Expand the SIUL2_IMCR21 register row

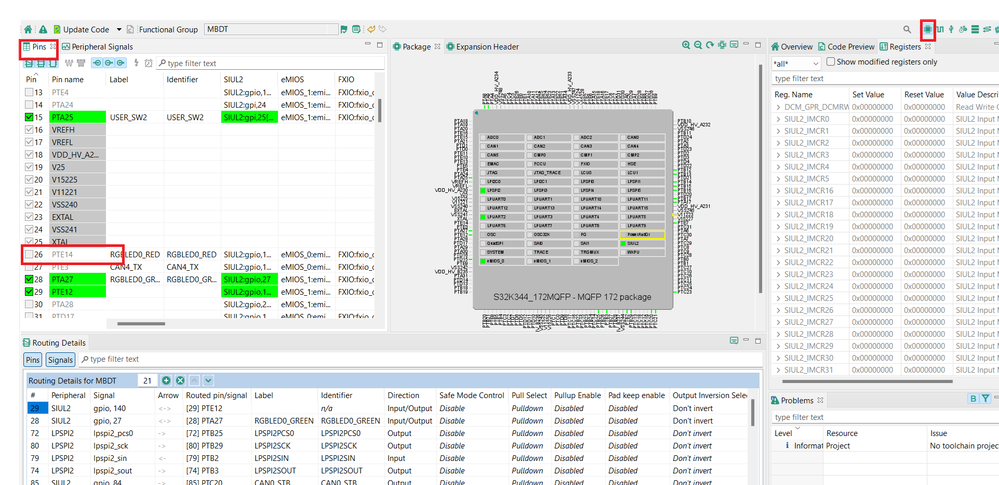click(x=779, y=250)
